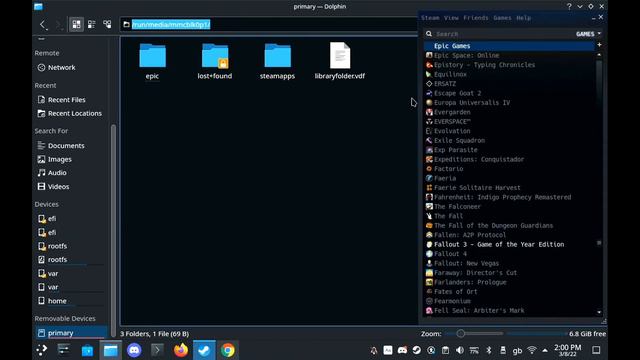
Task: Search for Videos in sidebar
Action: 53,187
